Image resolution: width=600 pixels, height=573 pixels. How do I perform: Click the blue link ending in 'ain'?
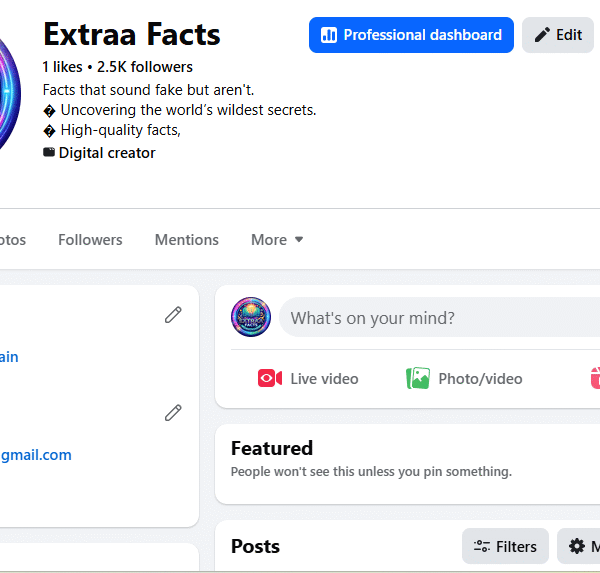tap(9, 357)
